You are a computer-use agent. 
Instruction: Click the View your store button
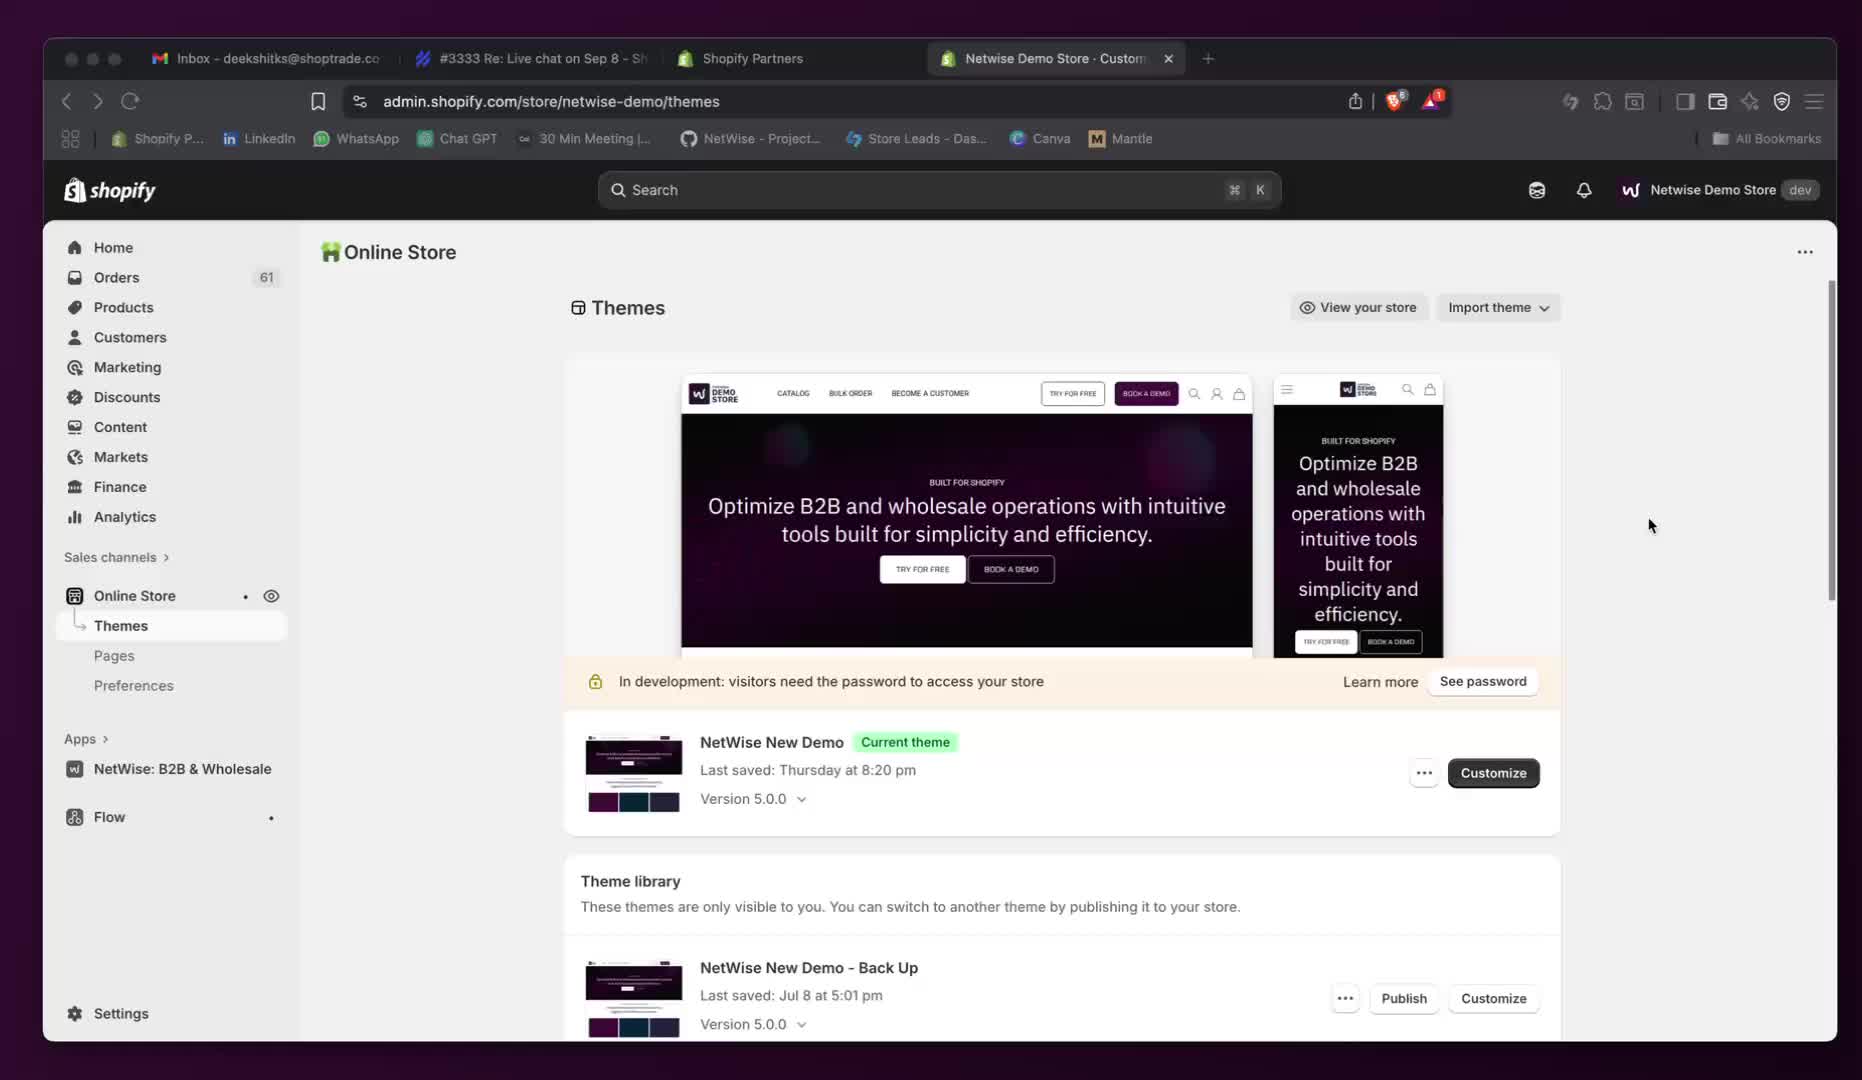pos(1358,308)
